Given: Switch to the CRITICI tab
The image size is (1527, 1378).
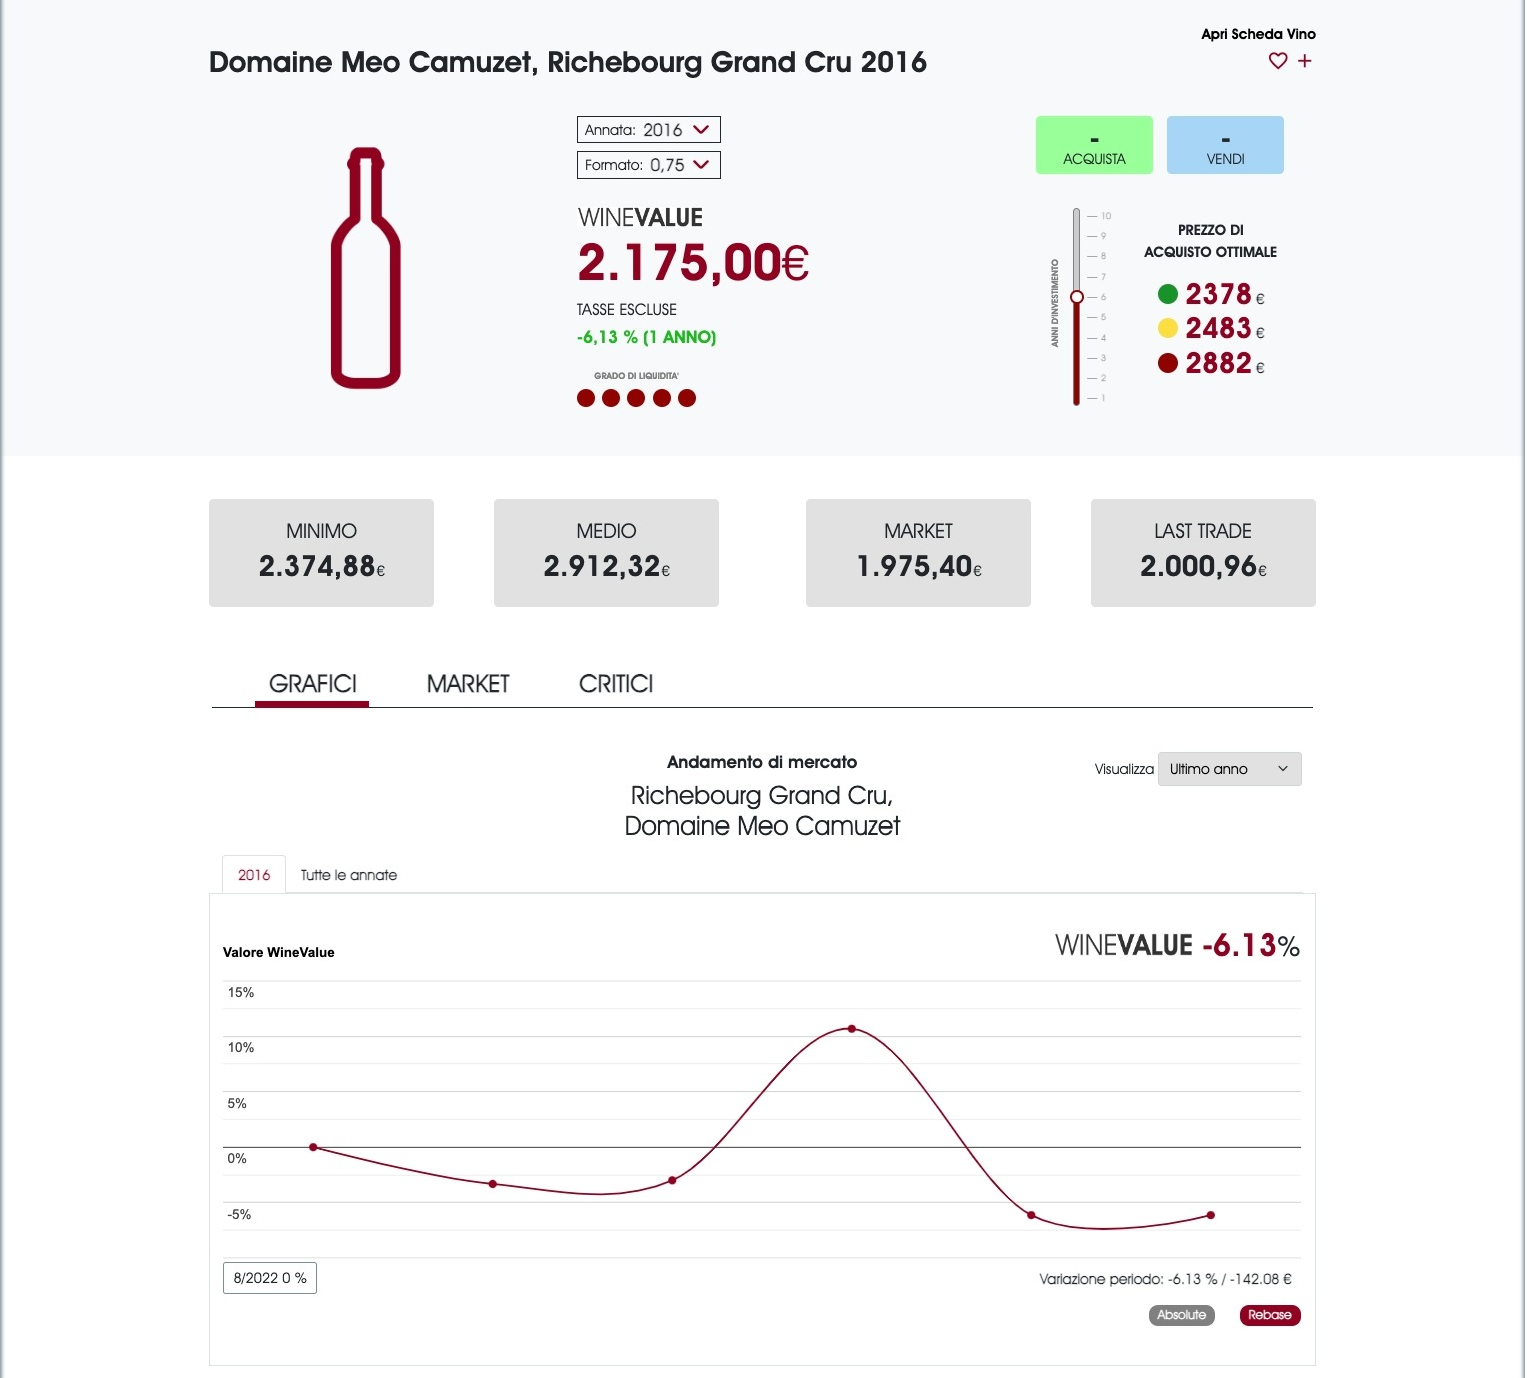Looking at the screenshot, I should click(616, 684).
